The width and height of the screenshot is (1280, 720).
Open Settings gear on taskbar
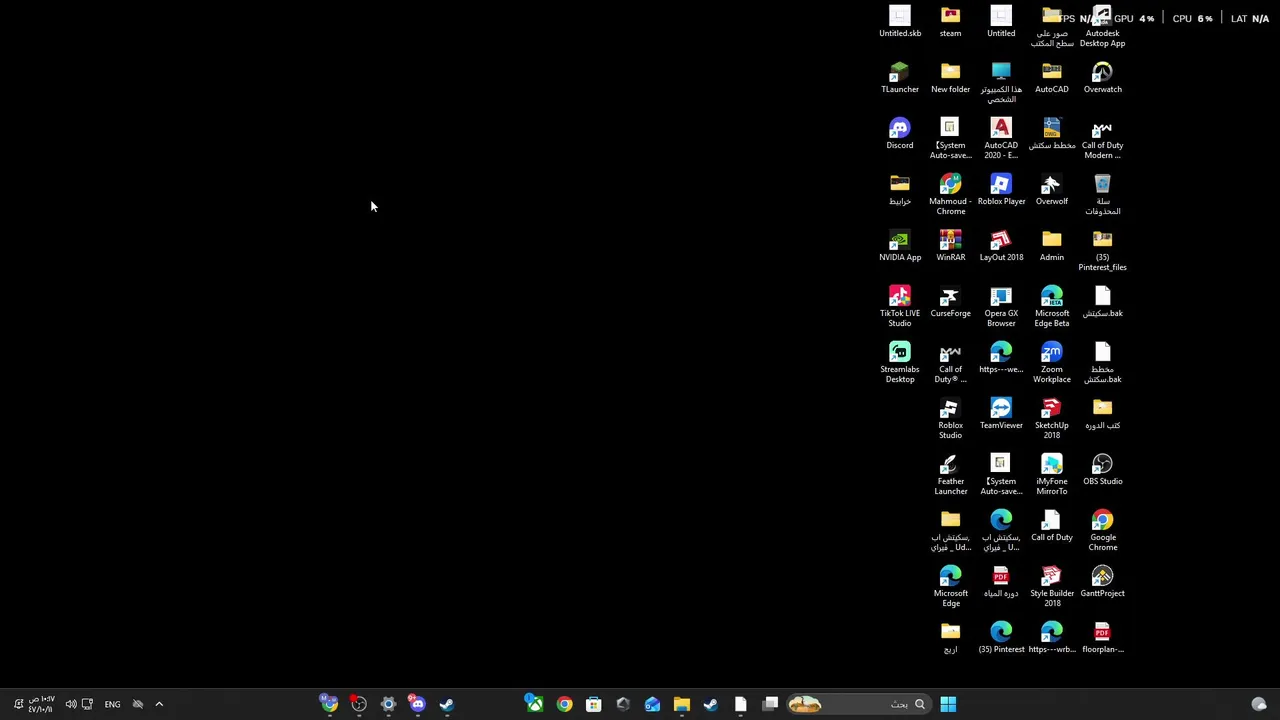(388, 704)
